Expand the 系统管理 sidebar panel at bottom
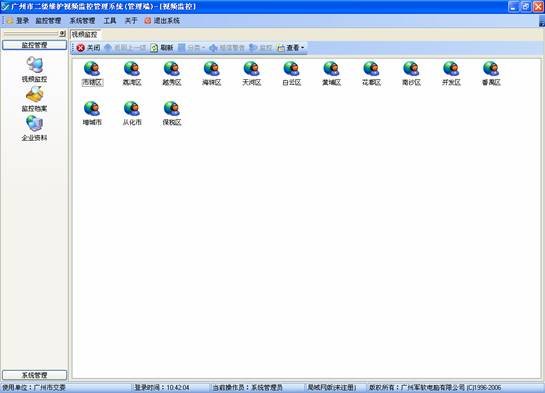The image size is (545, 393). click(34, 375)
